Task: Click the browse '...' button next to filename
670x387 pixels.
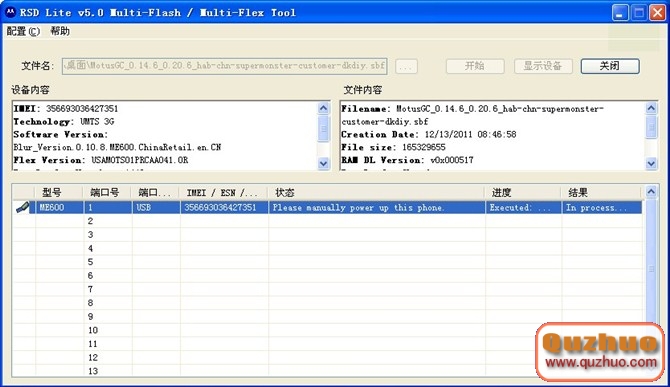Action: point(406,66)
